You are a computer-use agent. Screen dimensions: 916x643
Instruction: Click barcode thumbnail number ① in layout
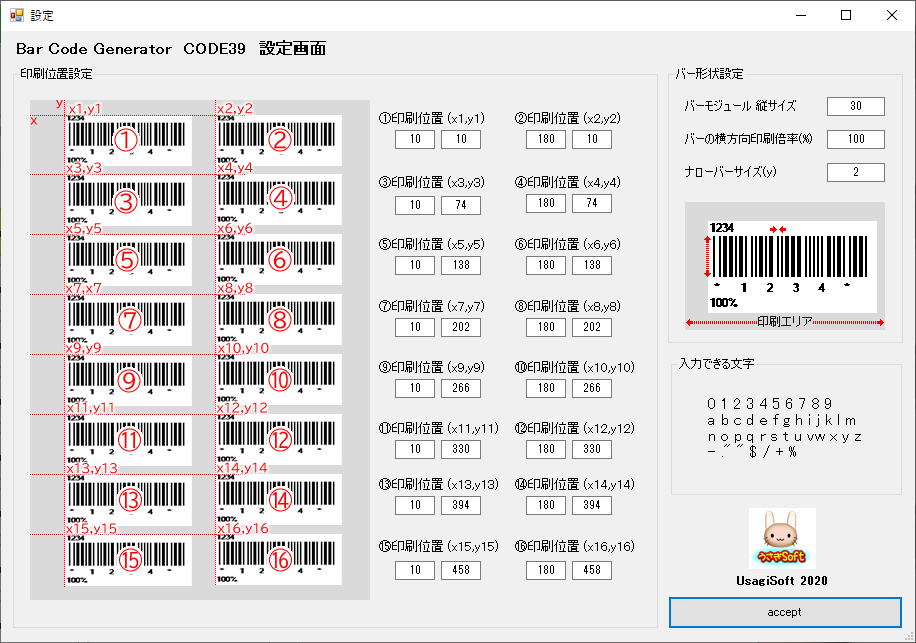[128, 141]
